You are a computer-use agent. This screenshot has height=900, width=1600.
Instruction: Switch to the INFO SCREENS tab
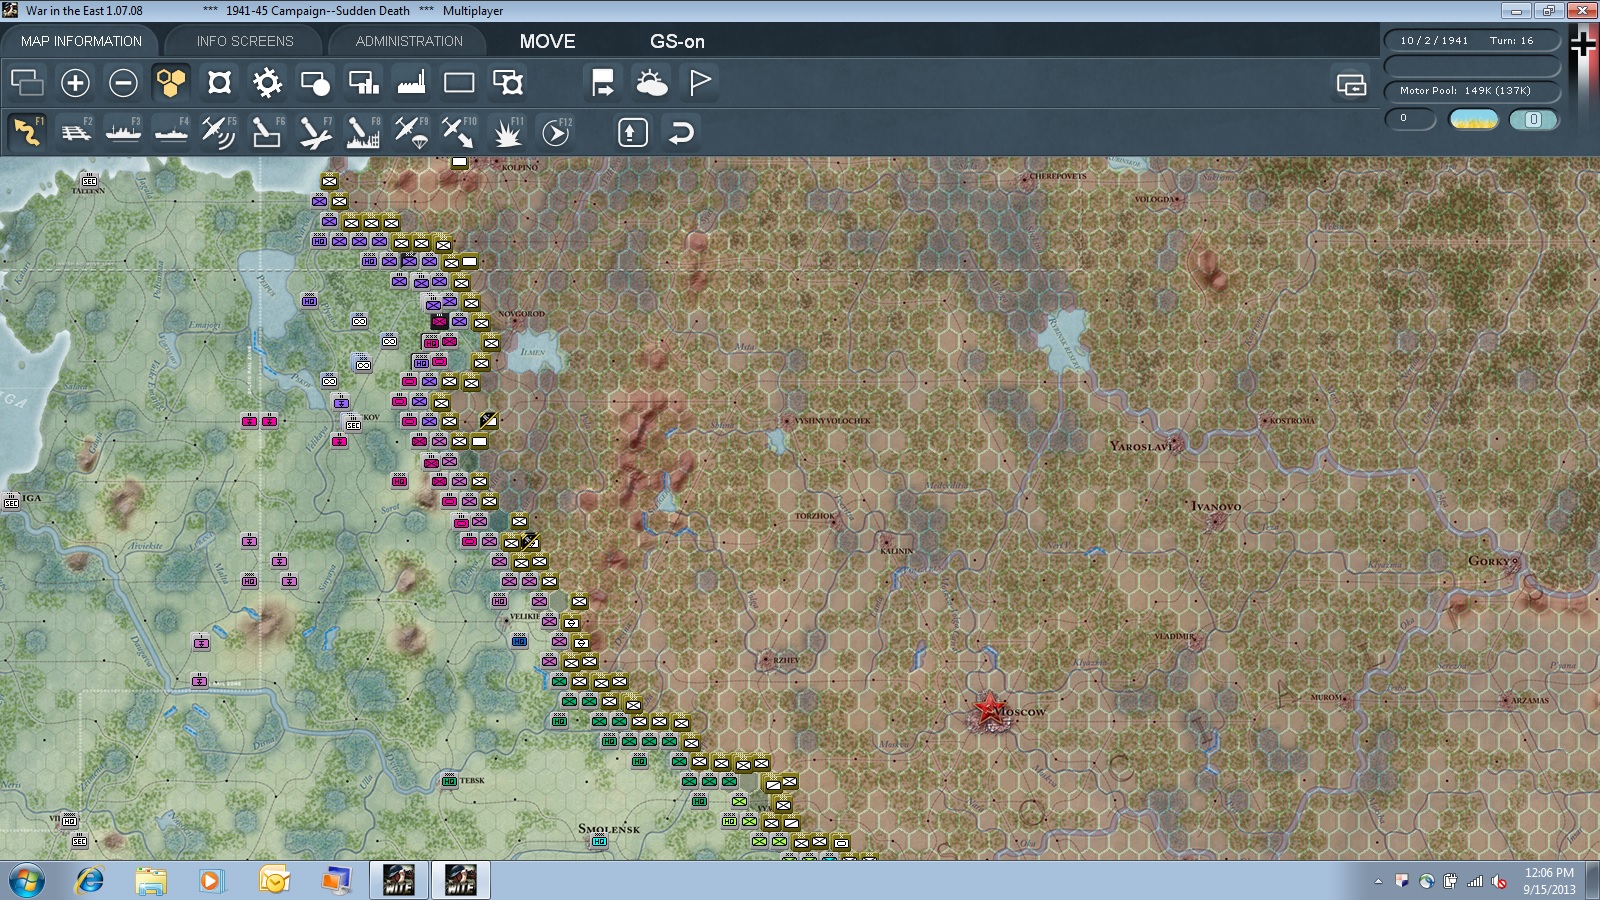click(245, 41)
